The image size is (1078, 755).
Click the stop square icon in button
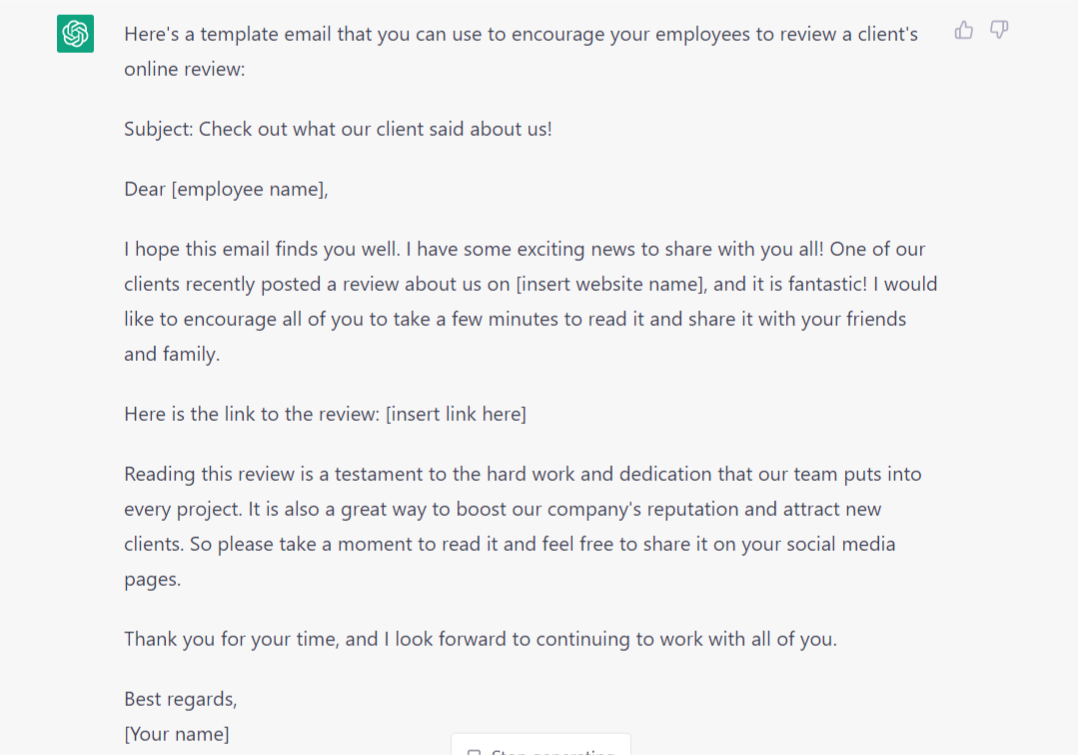click(474, 752)
